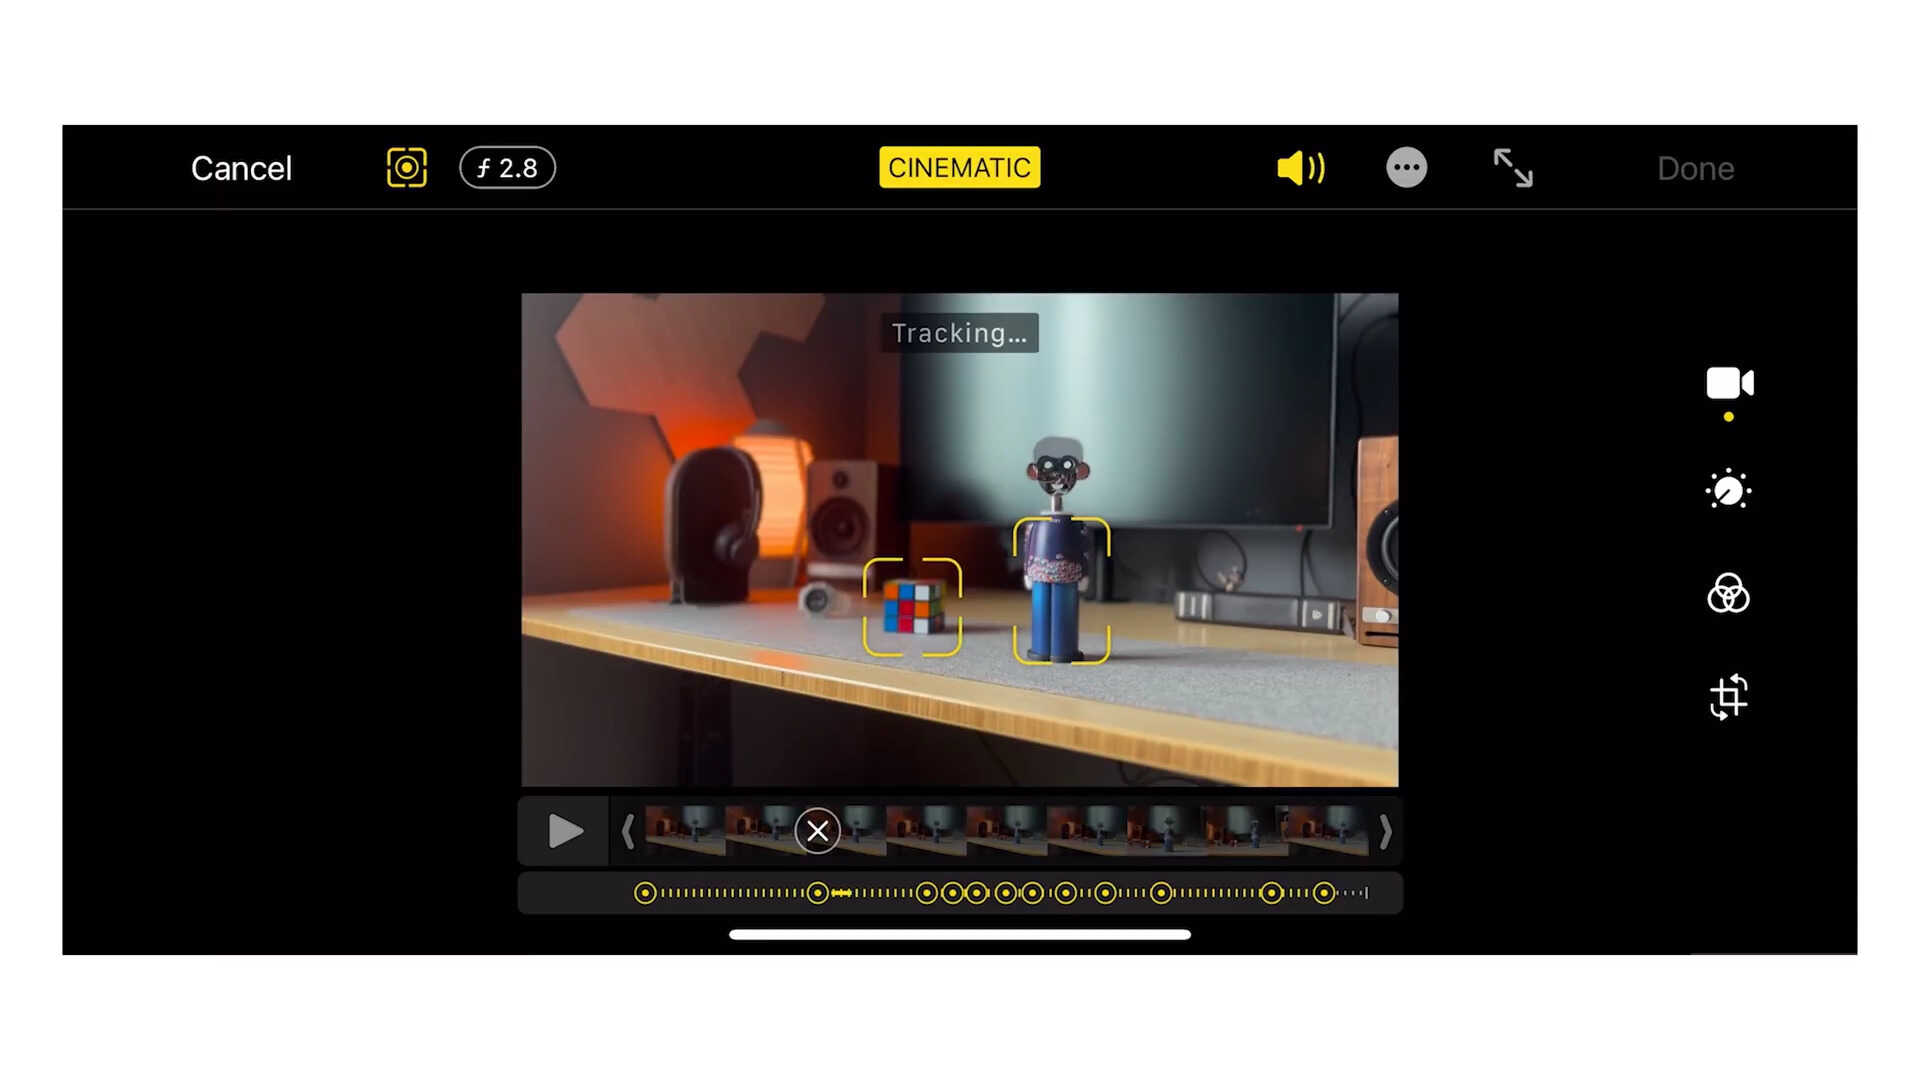Open the more options ellipsis menu
The height and width of the screenshot is (1080, 1920).
(1406, 167)
